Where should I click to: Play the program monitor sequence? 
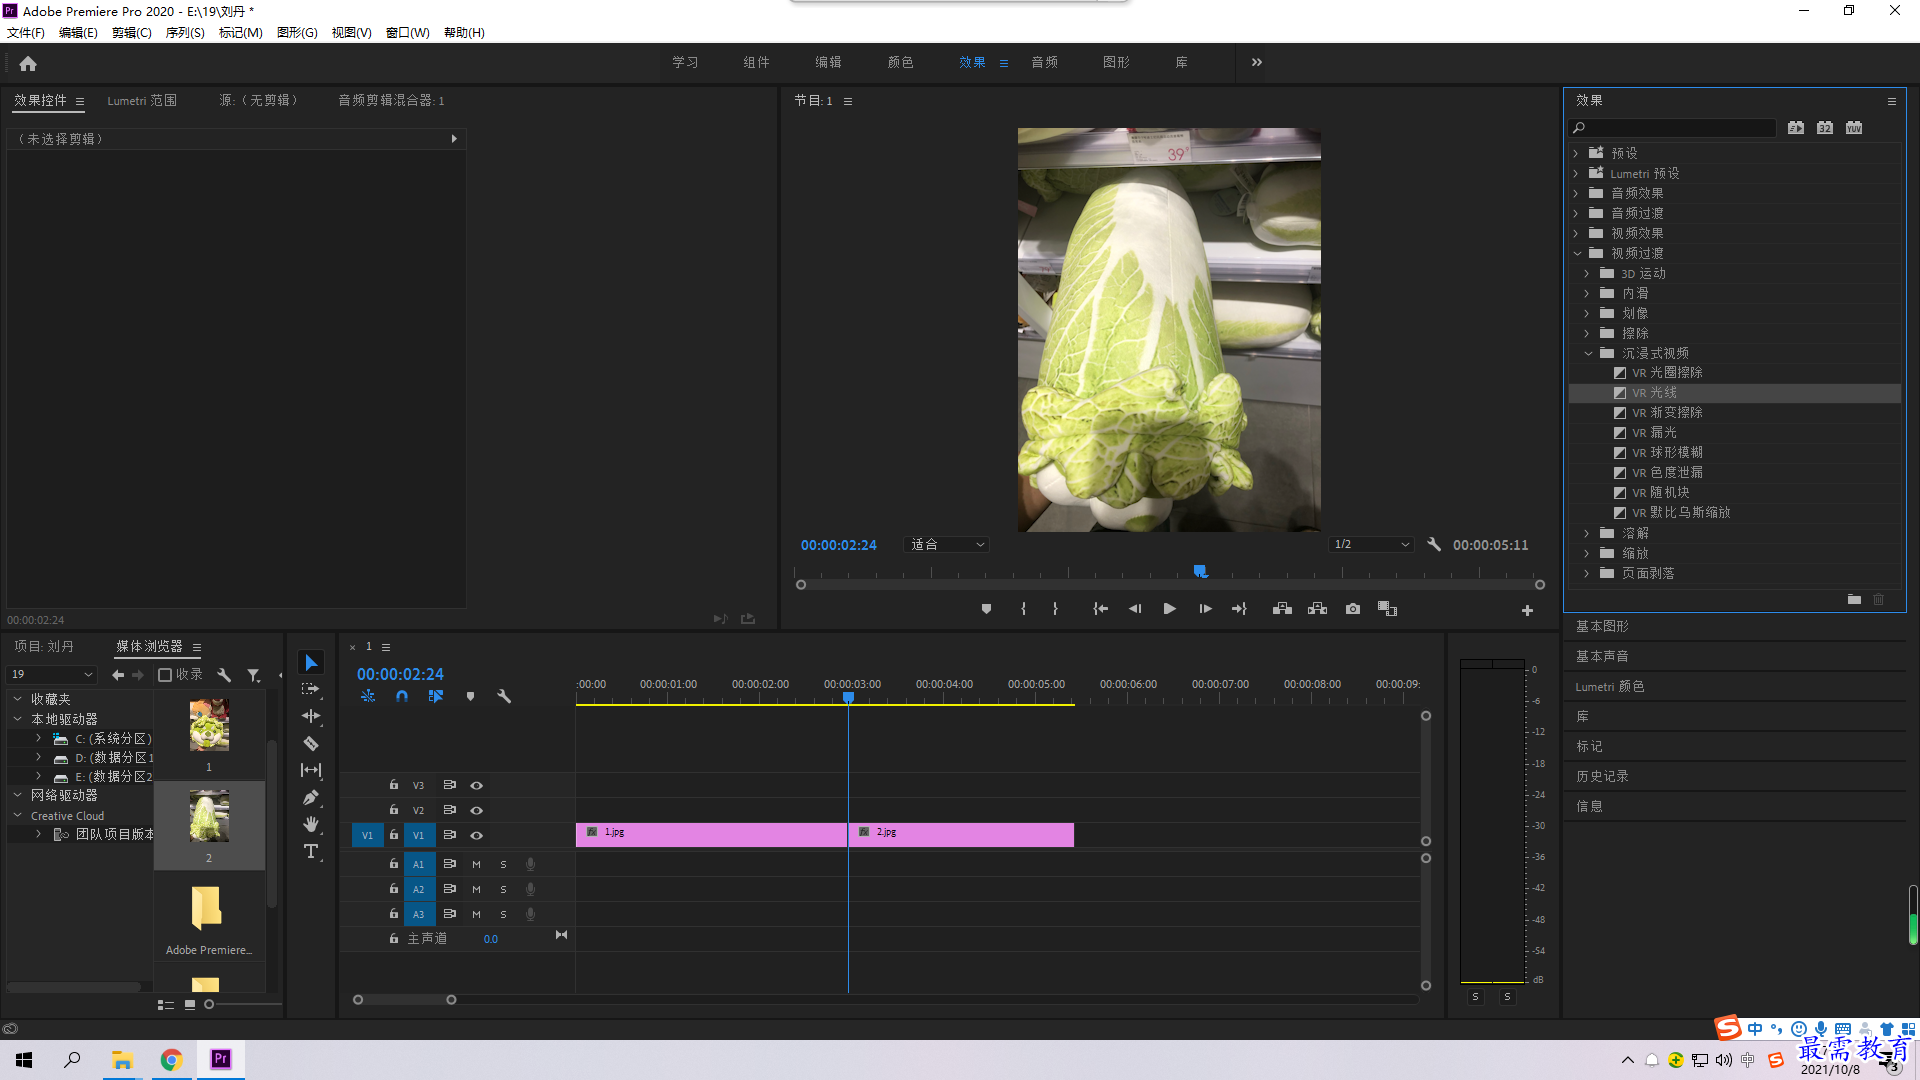[x=1169, y=609]
